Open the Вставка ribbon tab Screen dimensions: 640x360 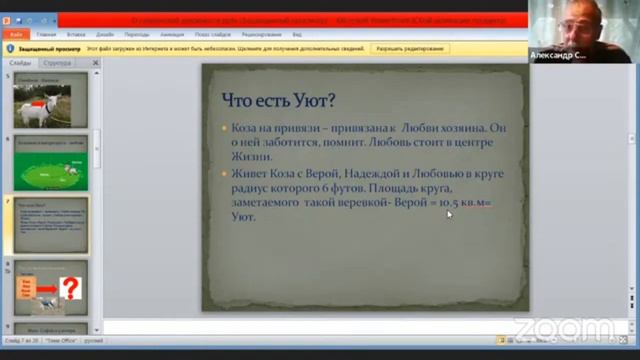(76, 35)
